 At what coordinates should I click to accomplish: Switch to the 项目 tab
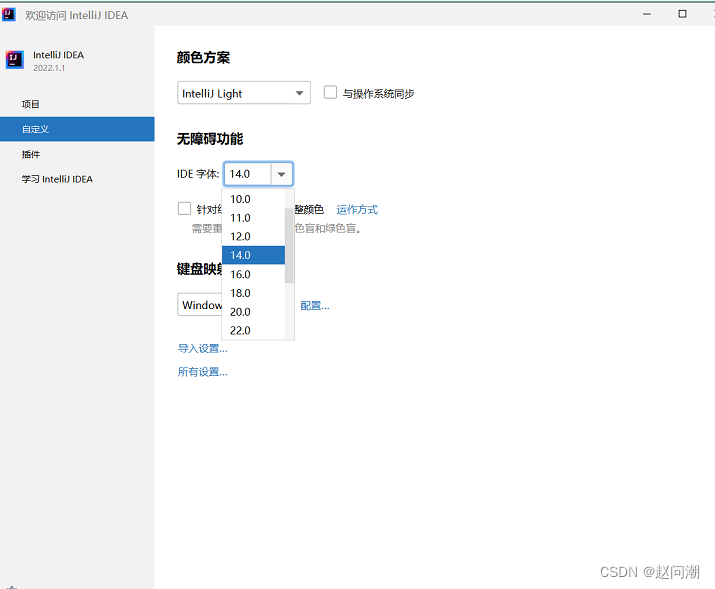[x=31, y=104]
